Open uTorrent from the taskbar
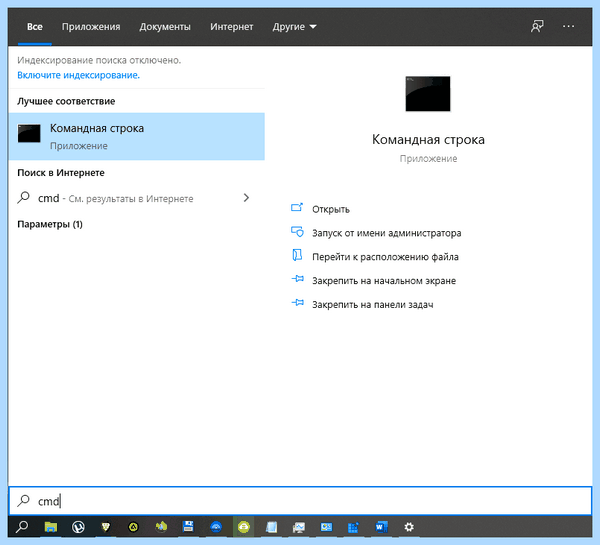Screen dimensions: 600x545 (78, 527)
